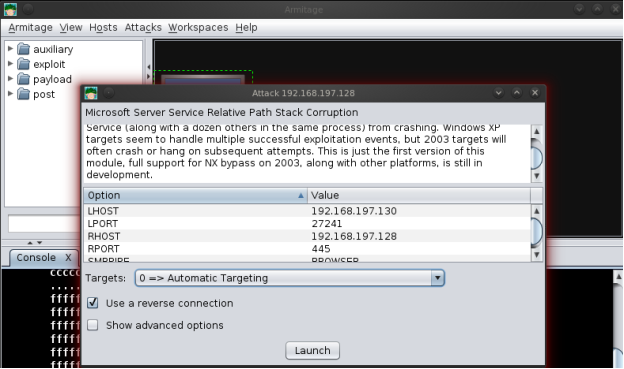Click the Value column header
Screen dimensions: 624x369
tap(419, 195)
